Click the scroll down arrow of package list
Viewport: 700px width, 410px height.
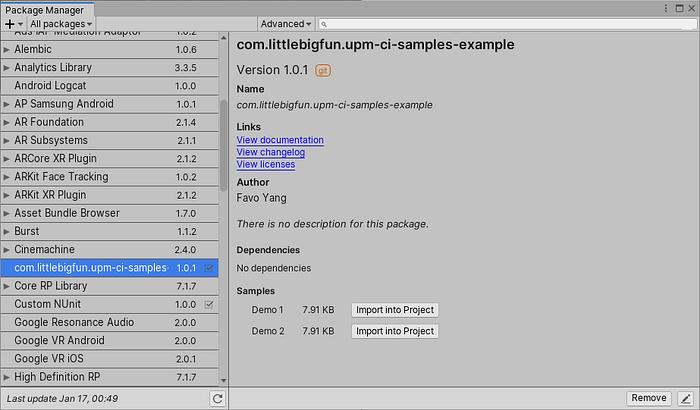pyautogui.click(x=223, y=381)
